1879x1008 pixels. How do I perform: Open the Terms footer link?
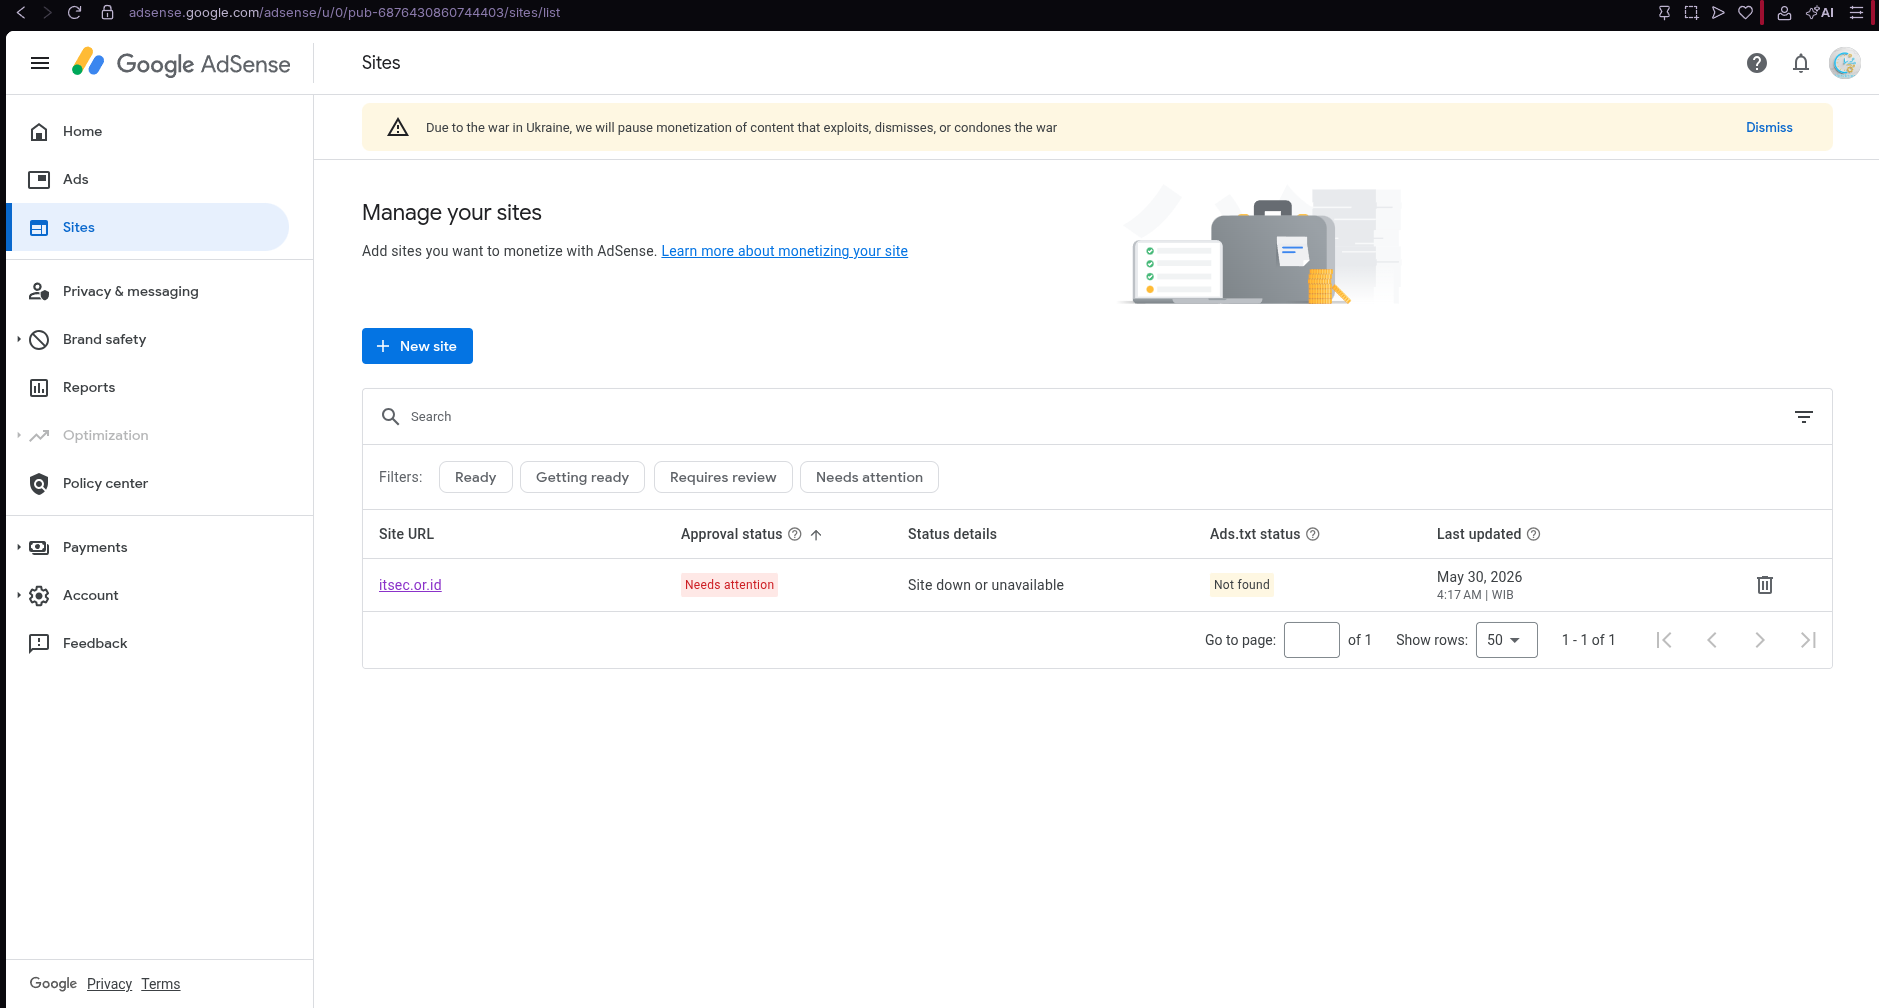[x=160, y=984]
